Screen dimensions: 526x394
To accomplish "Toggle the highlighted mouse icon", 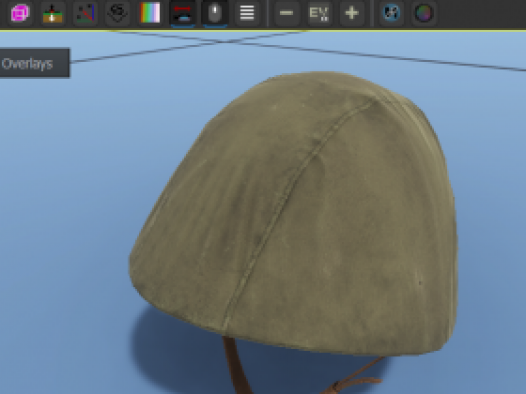I will tap(215, 13).
